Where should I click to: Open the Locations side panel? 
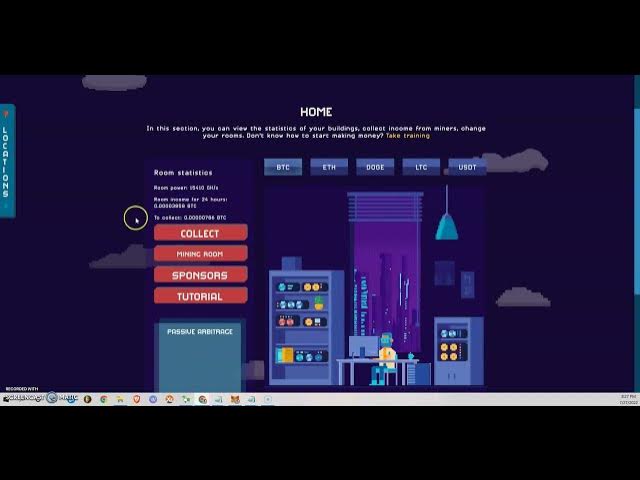point(7,161)
